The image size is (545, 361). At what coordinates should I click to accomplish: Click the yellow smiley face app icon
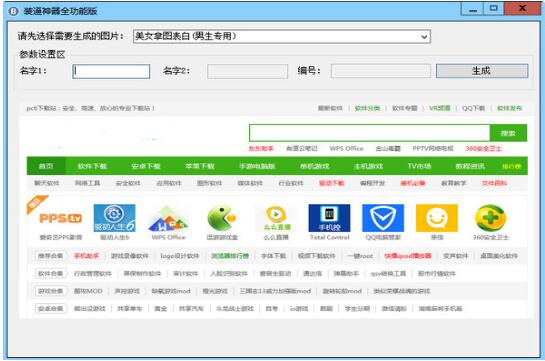point(437,218)
